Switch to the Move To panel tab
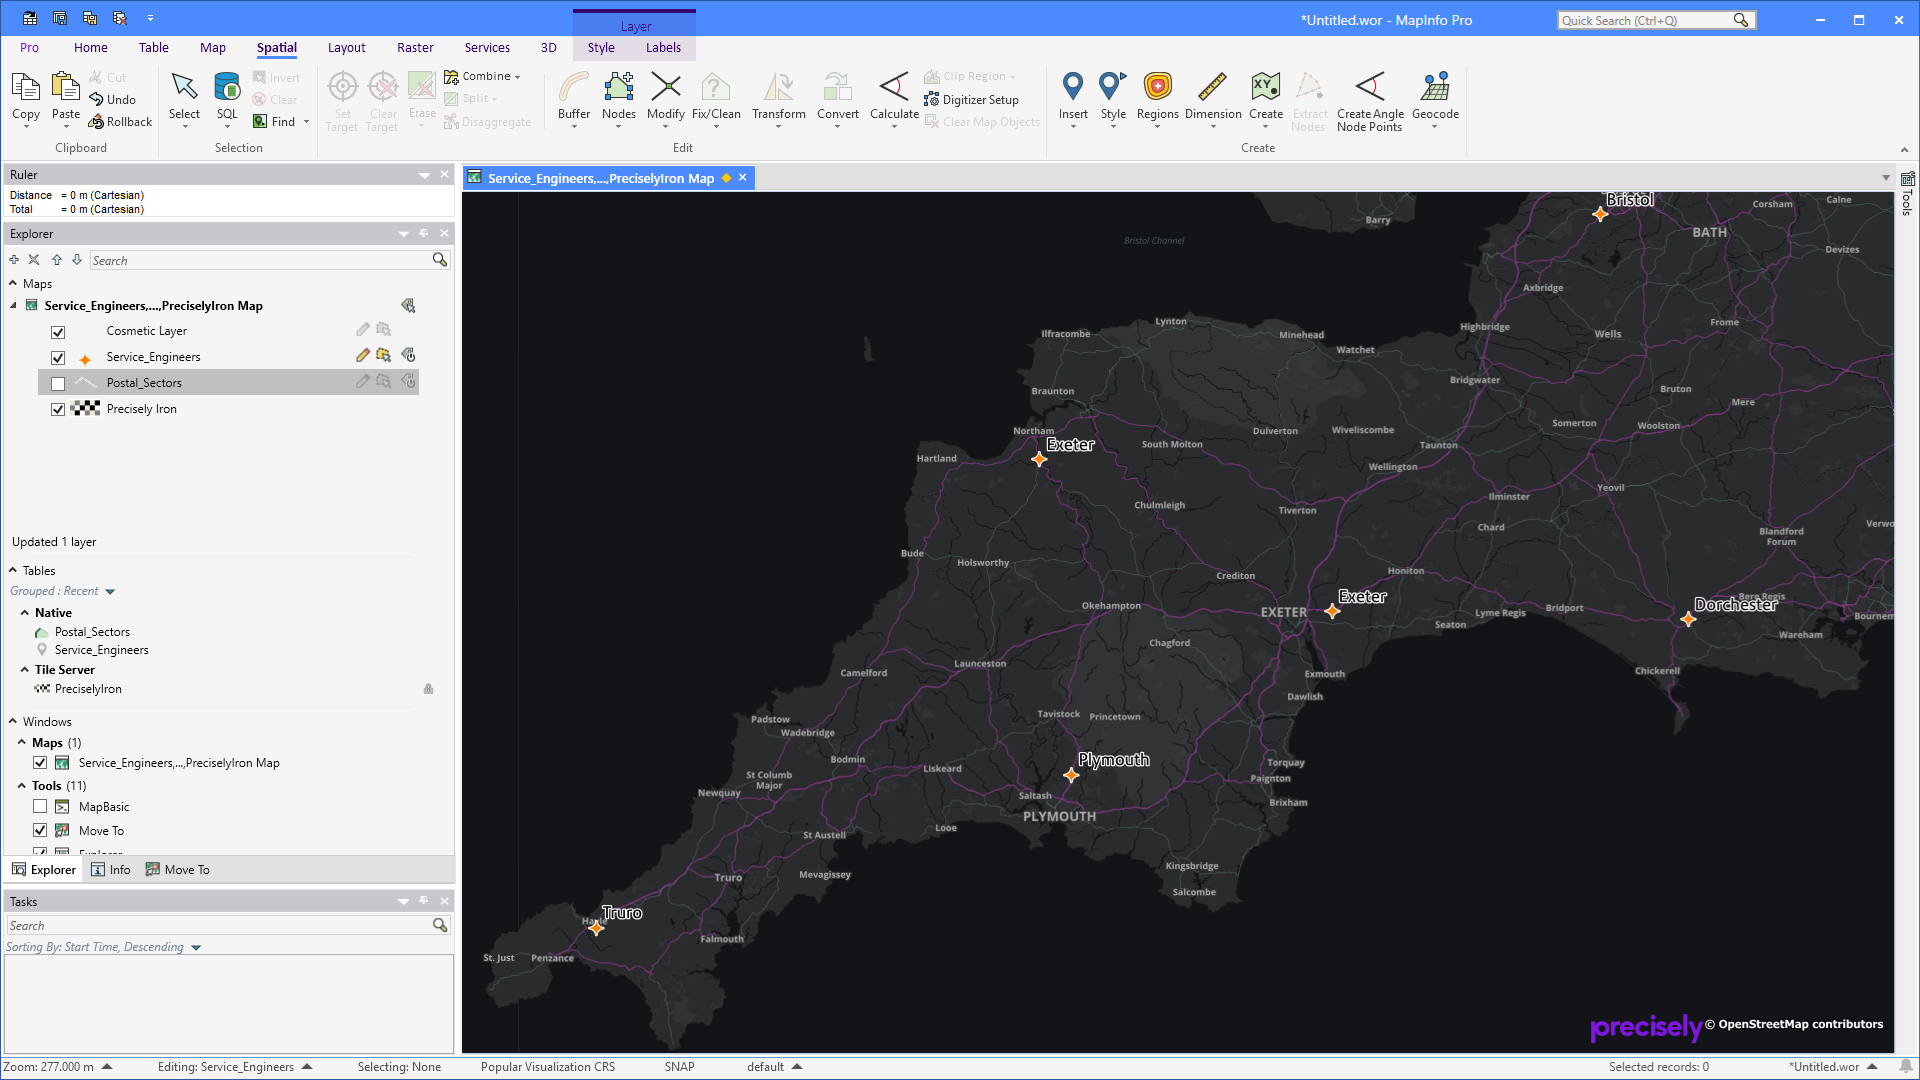 point(178,870)
